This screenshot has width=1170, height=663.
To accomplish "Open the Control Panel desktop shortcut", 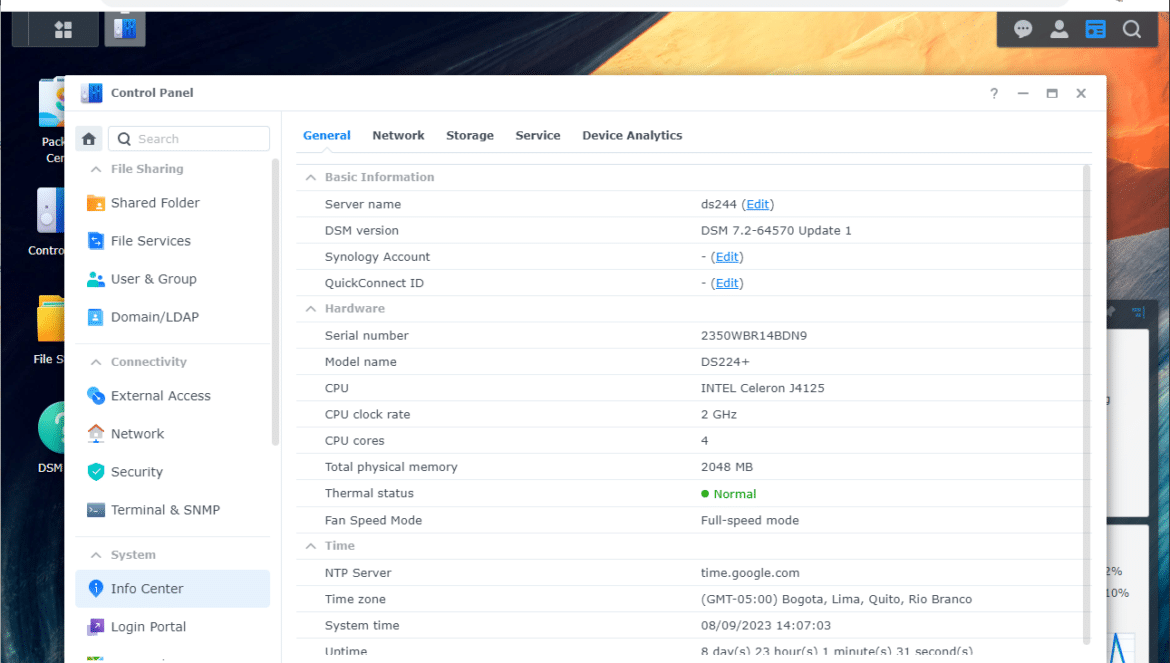I will pyautogui.click(x=51, y=210).
